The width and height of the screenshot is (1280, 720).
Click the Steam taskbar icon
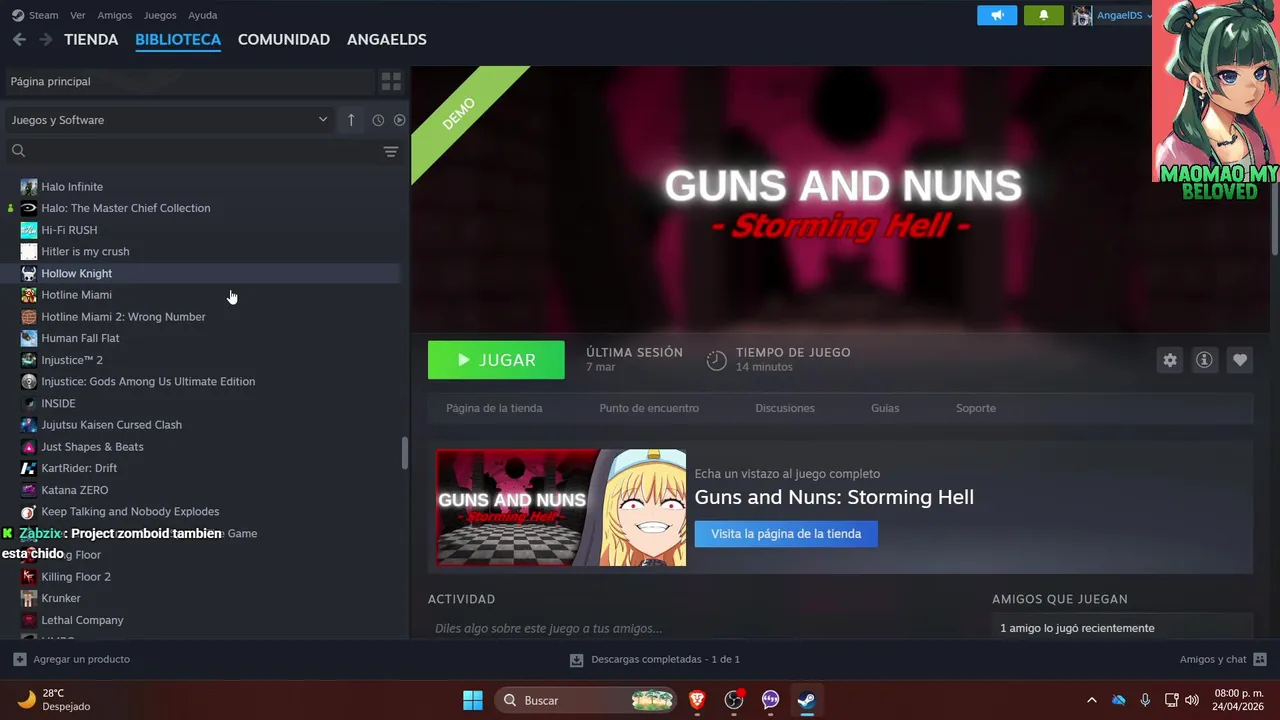(x=806, y=700)
